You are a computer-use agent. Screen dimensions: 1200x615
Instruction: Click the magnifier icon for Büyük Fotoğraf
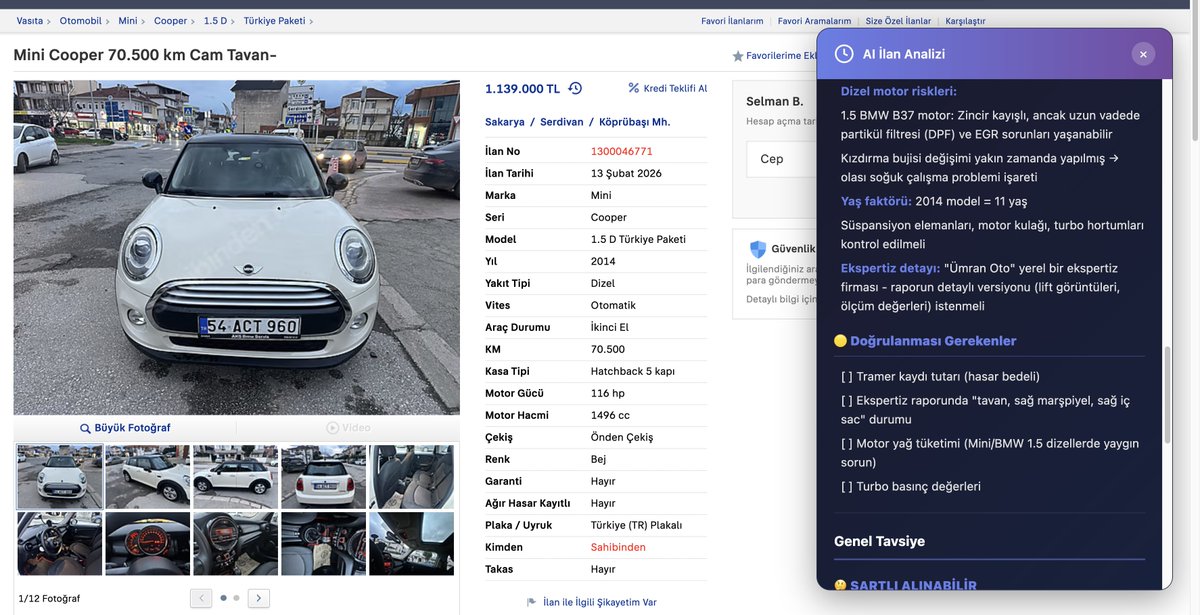point(85,428)
